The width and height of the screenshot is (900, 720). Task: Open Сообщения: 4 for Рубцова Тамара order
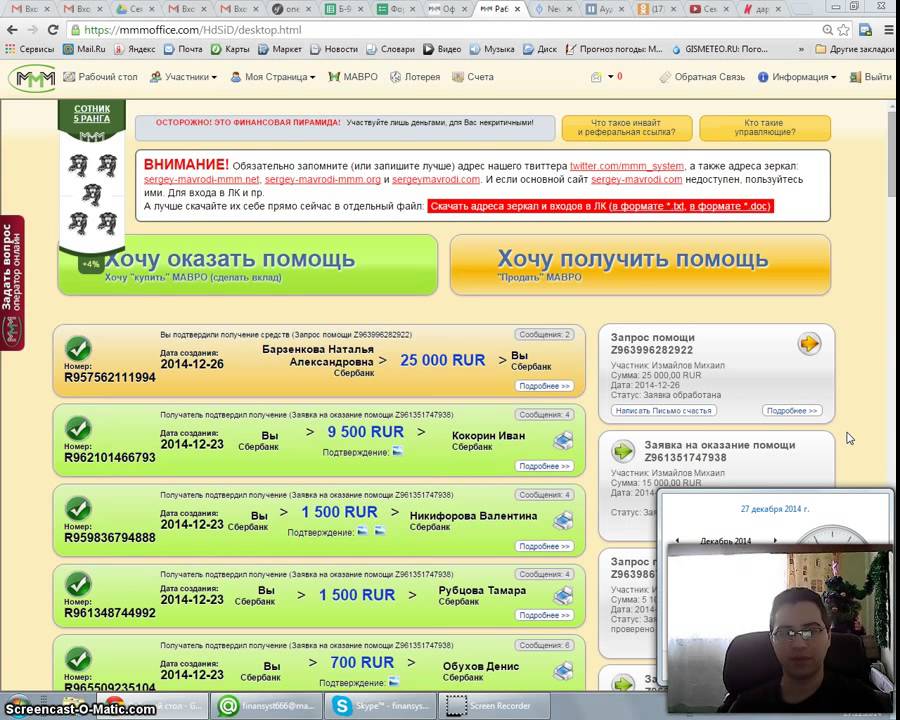click(x=544, y=574)
